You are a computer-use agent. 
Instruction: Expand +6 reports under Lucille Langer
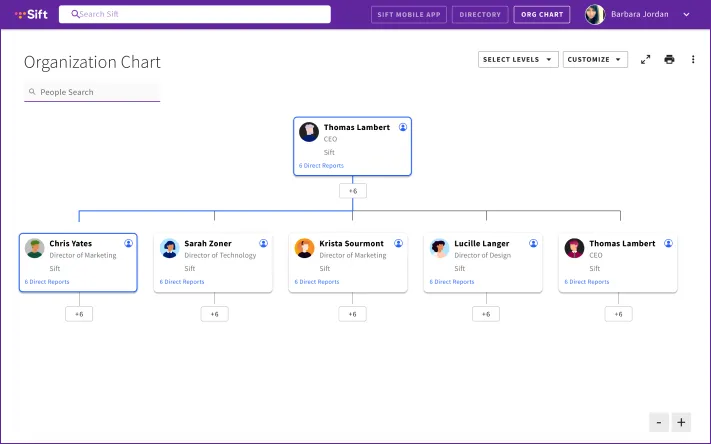click(x=486, y=314)
